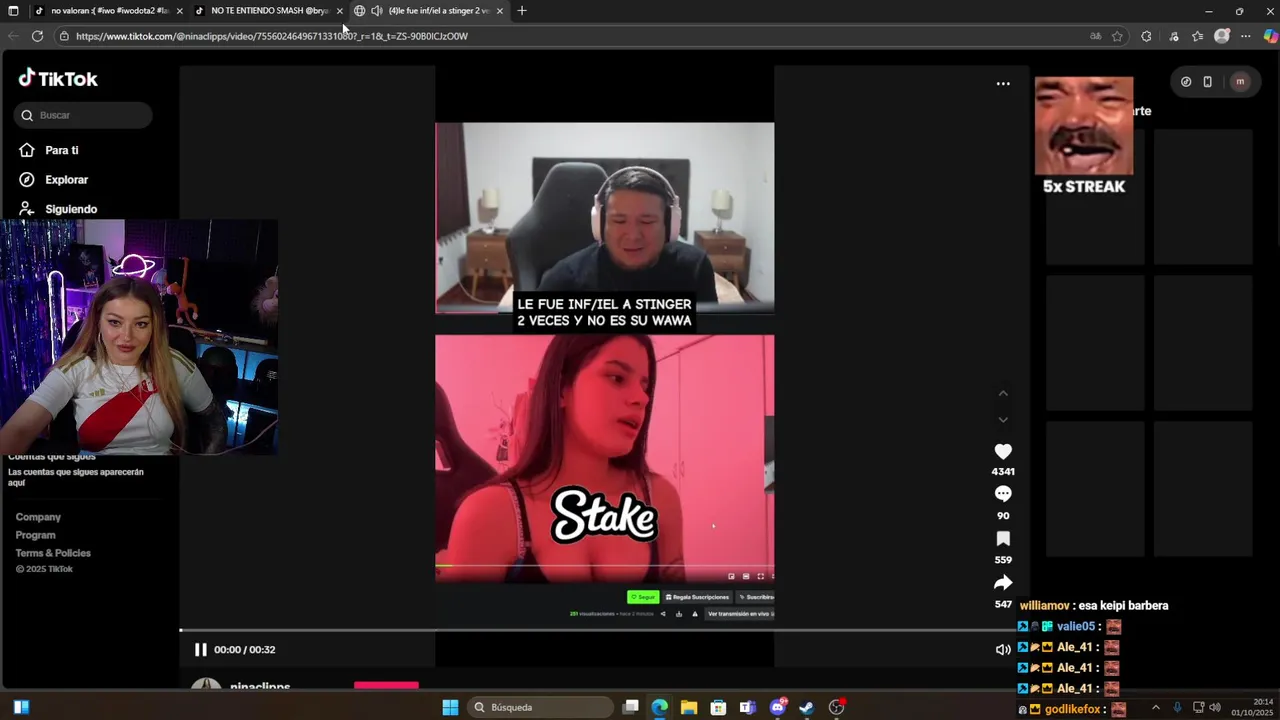
Task: Open Steam from taskbar
Action: coord(807,708)
